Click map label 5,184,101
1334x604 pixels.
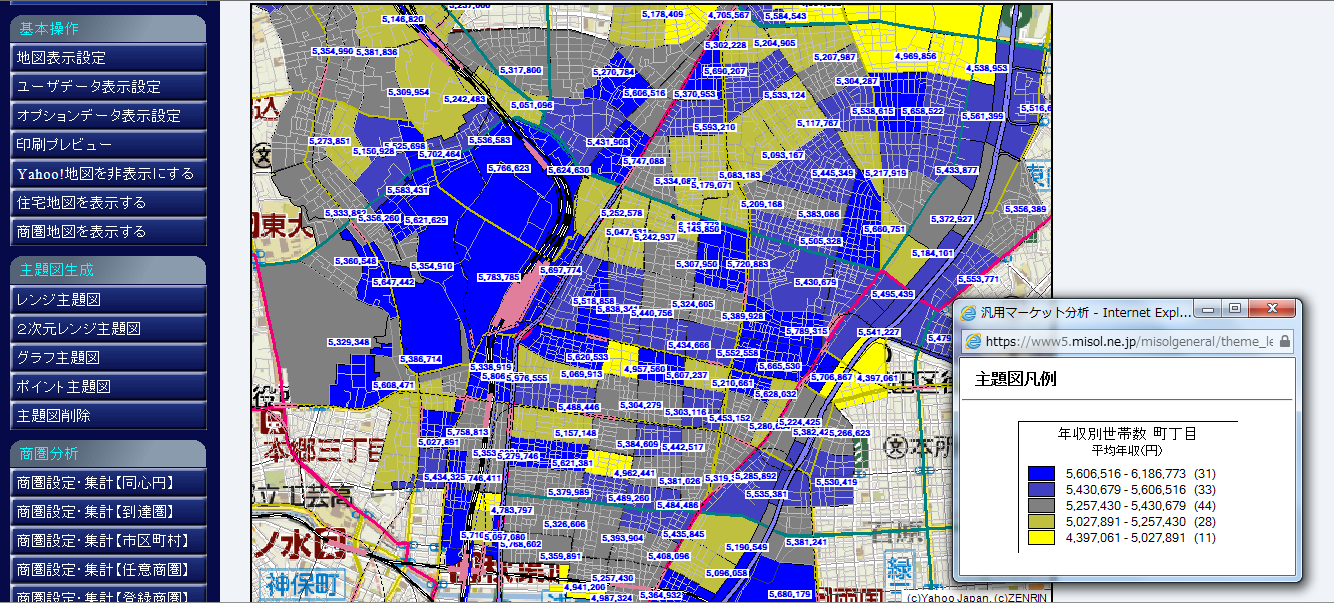pyautogui.click(x=932, y=253)
